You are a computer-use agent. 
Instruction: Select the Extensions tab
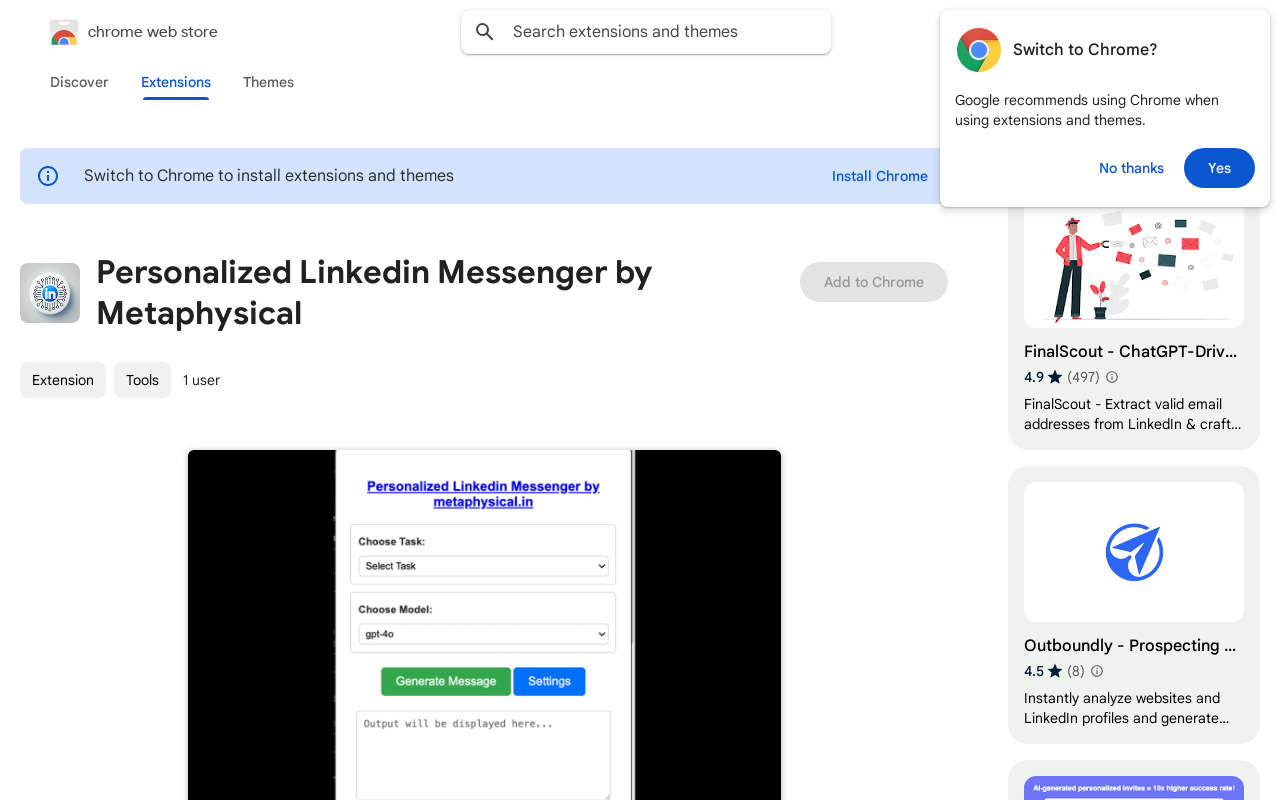pyautogui.click(x=176, y=82)
